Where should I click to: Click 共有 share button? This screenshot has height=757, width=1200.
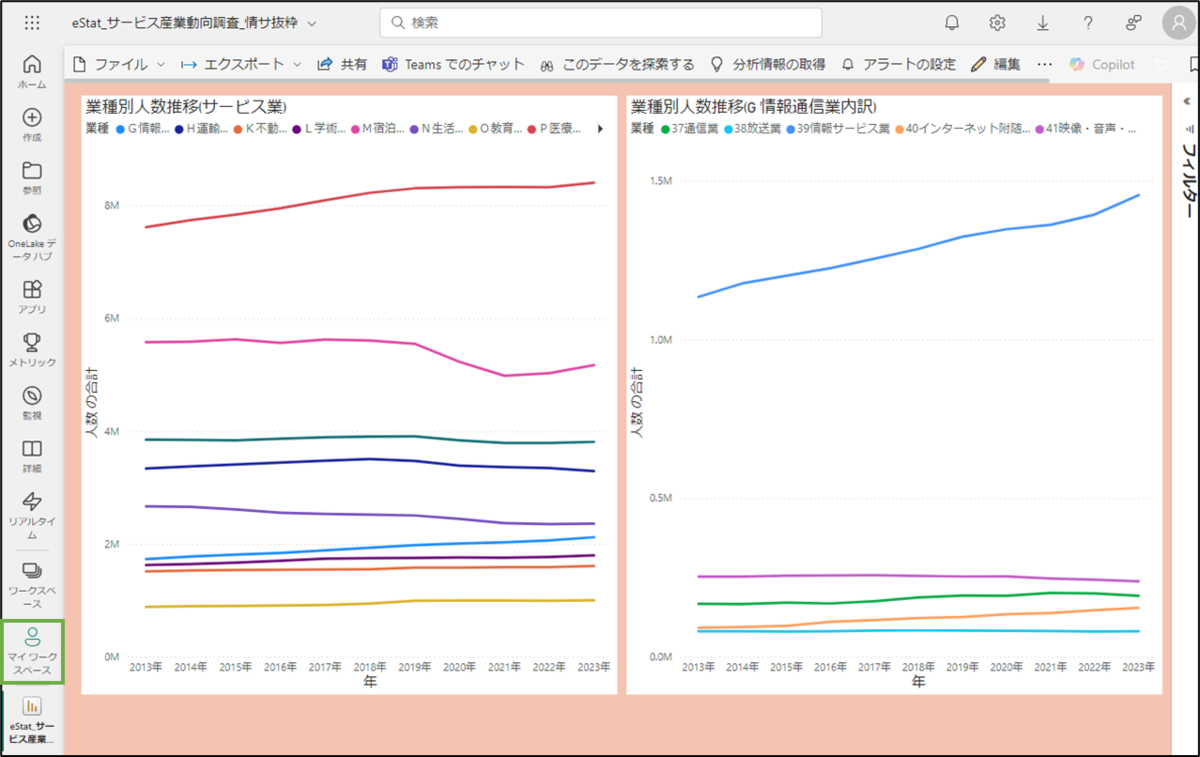[x=342, y=64]
